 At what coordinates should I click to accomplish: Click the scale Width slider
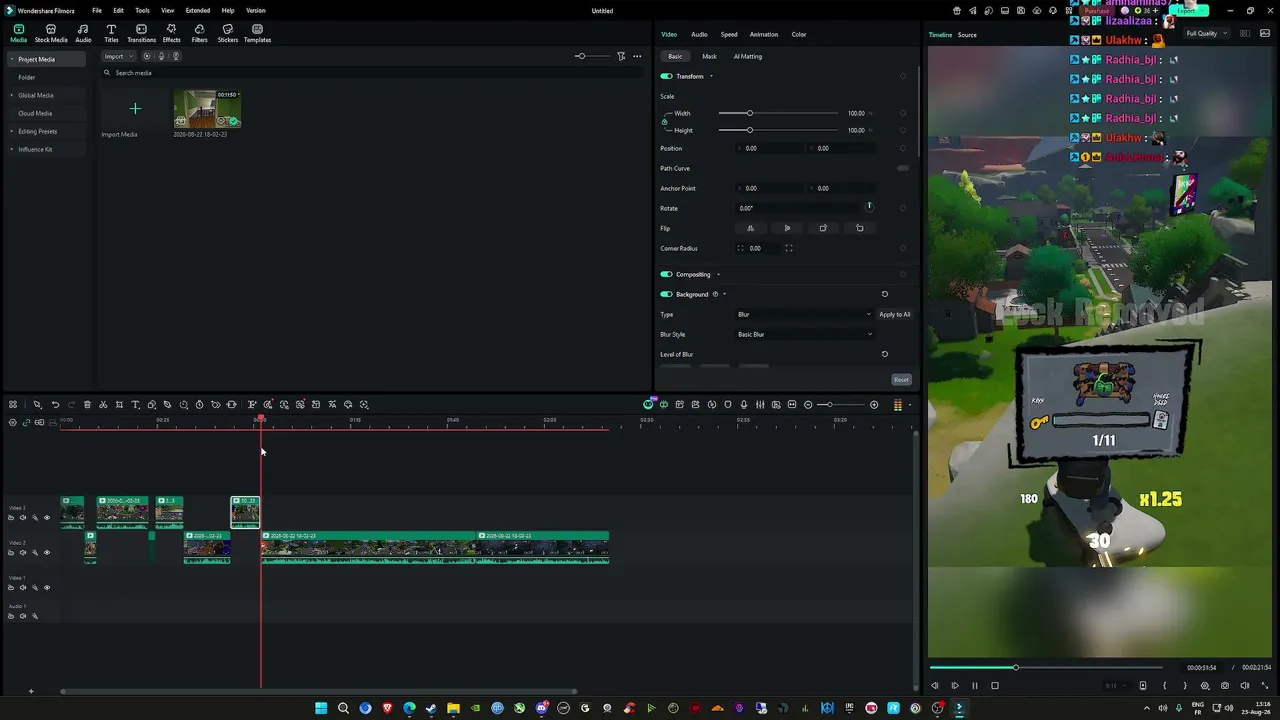point(779,113)
